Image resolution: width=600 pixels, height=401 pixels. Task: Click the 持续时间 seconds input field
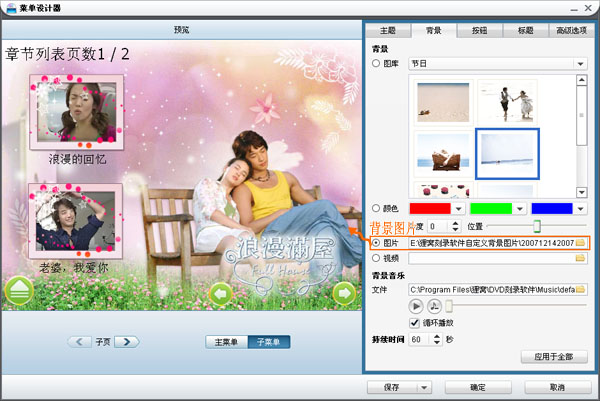(x=421, y=339)
